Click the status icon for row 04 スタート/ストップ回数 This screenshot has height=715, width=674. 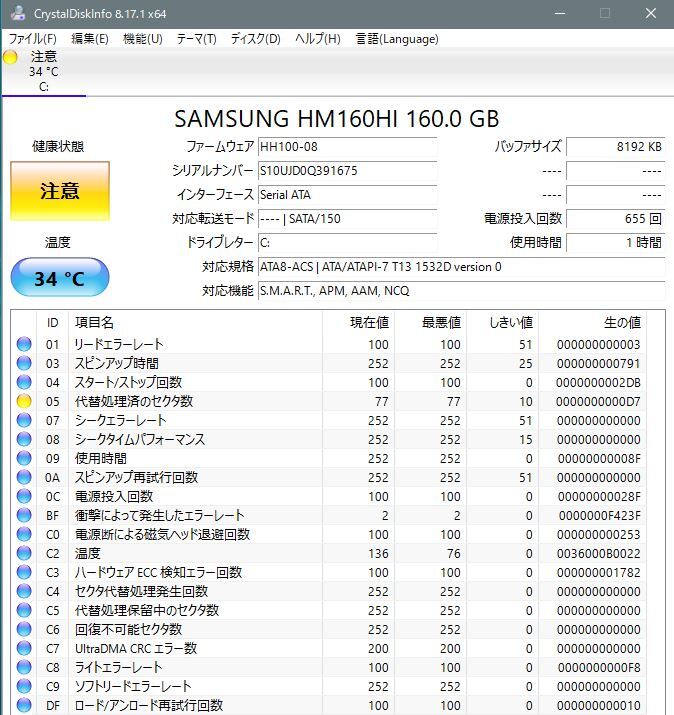coord(24,382)
